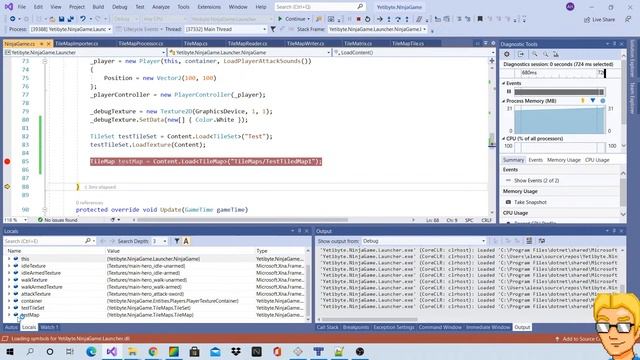Click the Step Over debug icon

[x=398, y=19]
